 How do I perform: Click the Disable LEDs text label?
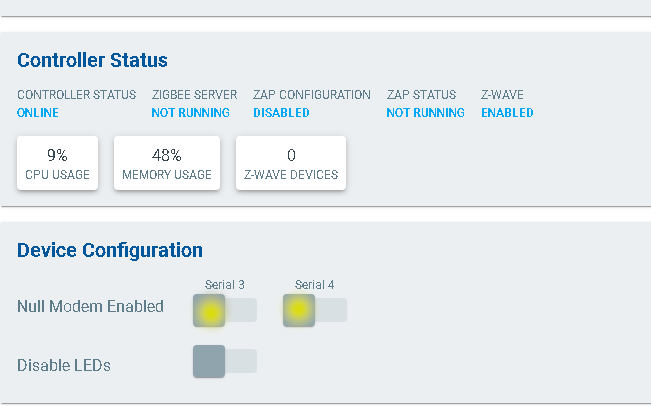click(64, 365)
